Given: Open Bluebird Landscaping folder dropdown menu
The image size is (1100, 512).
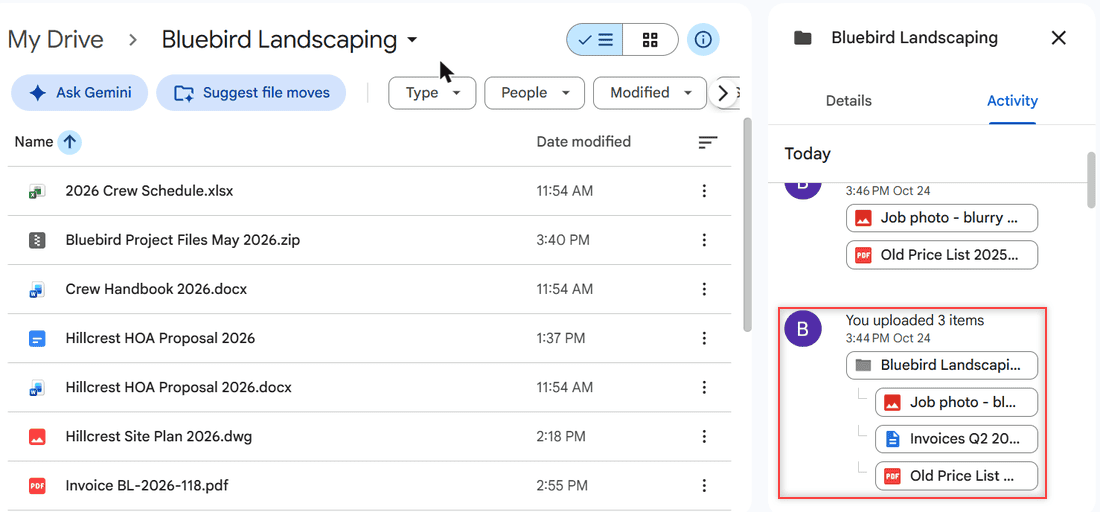Looking at the screenshot, I should (412, 40).
